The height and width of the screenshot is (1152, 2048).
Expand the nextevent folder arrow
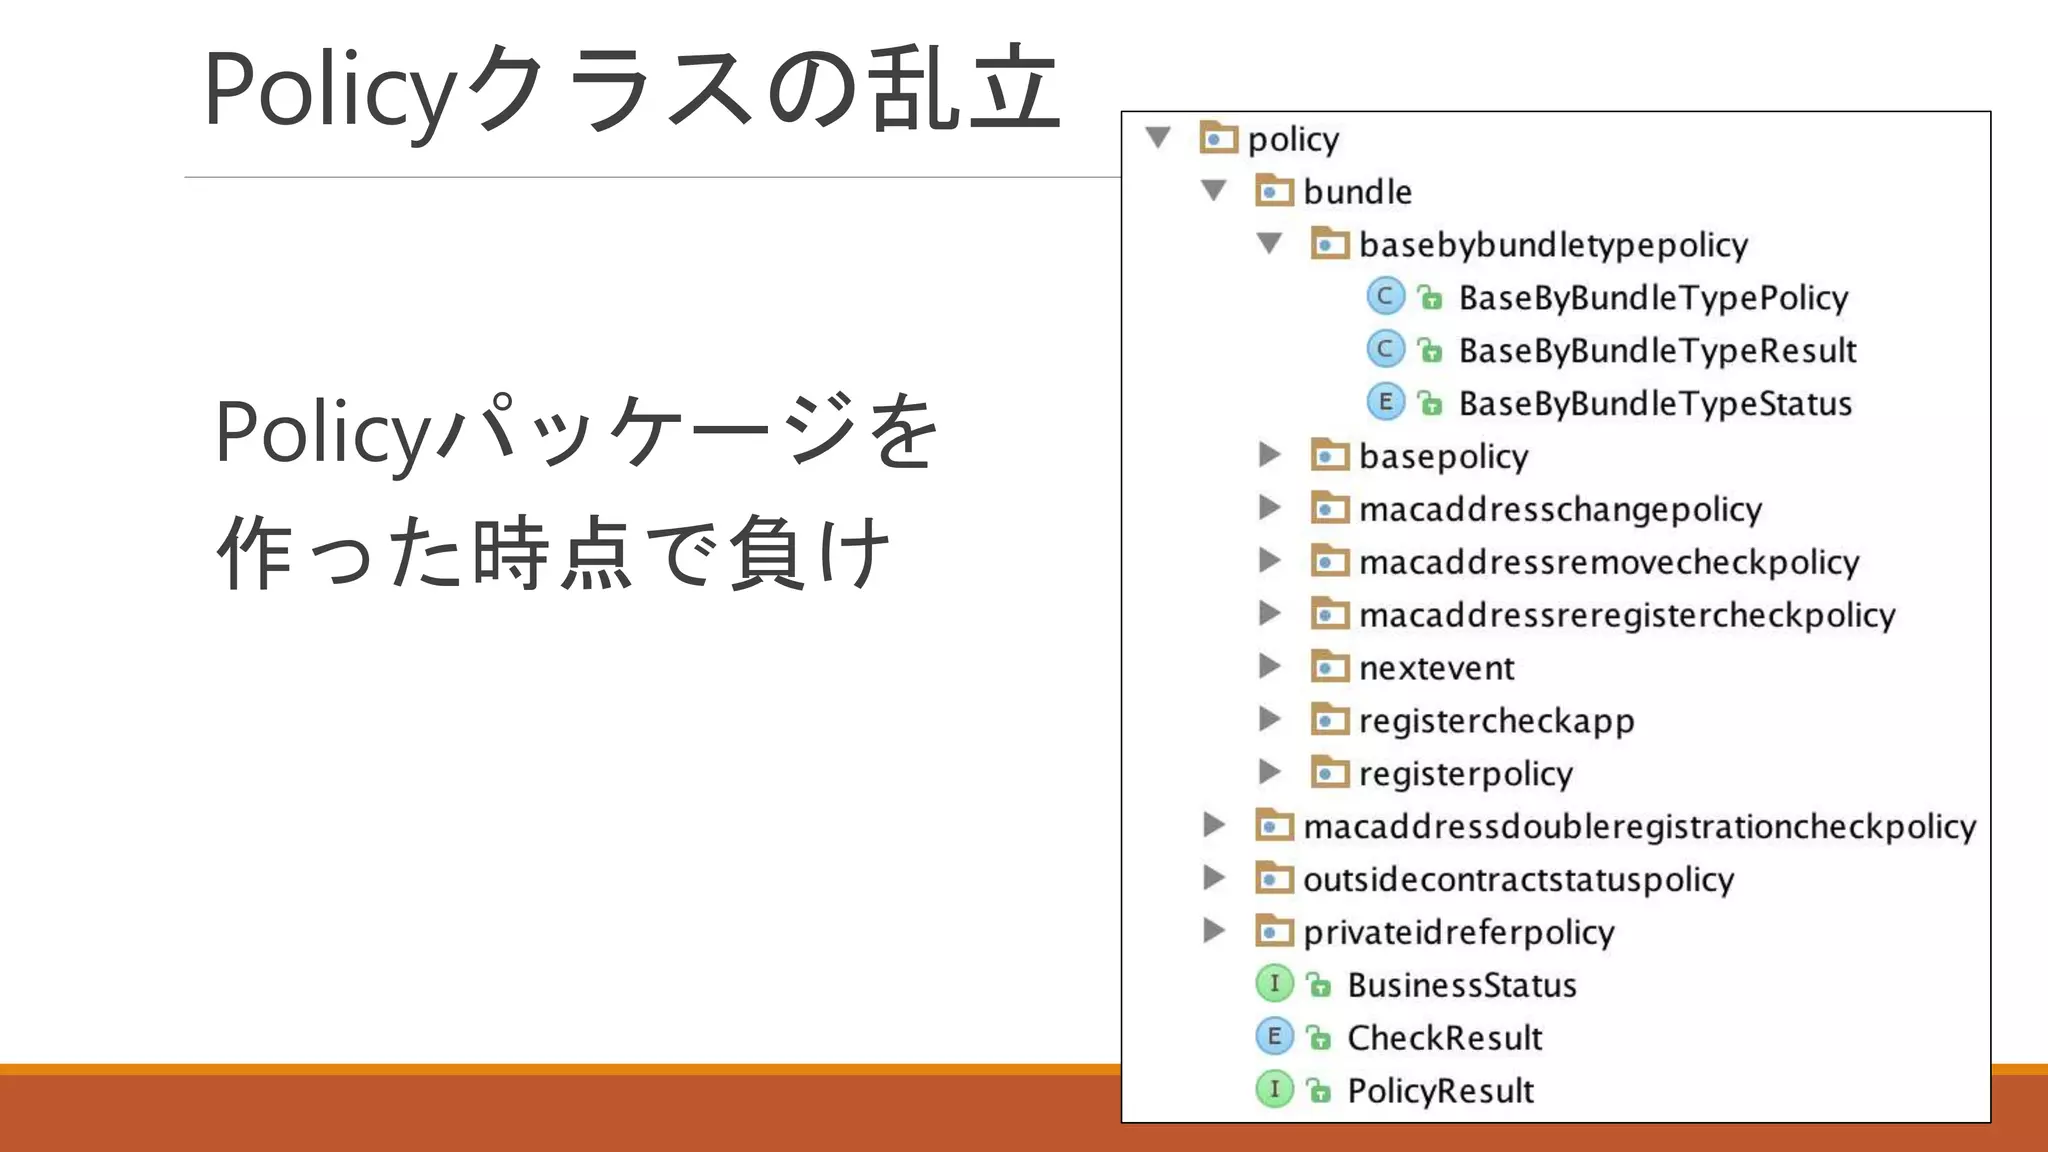[x=1270, y=666]
